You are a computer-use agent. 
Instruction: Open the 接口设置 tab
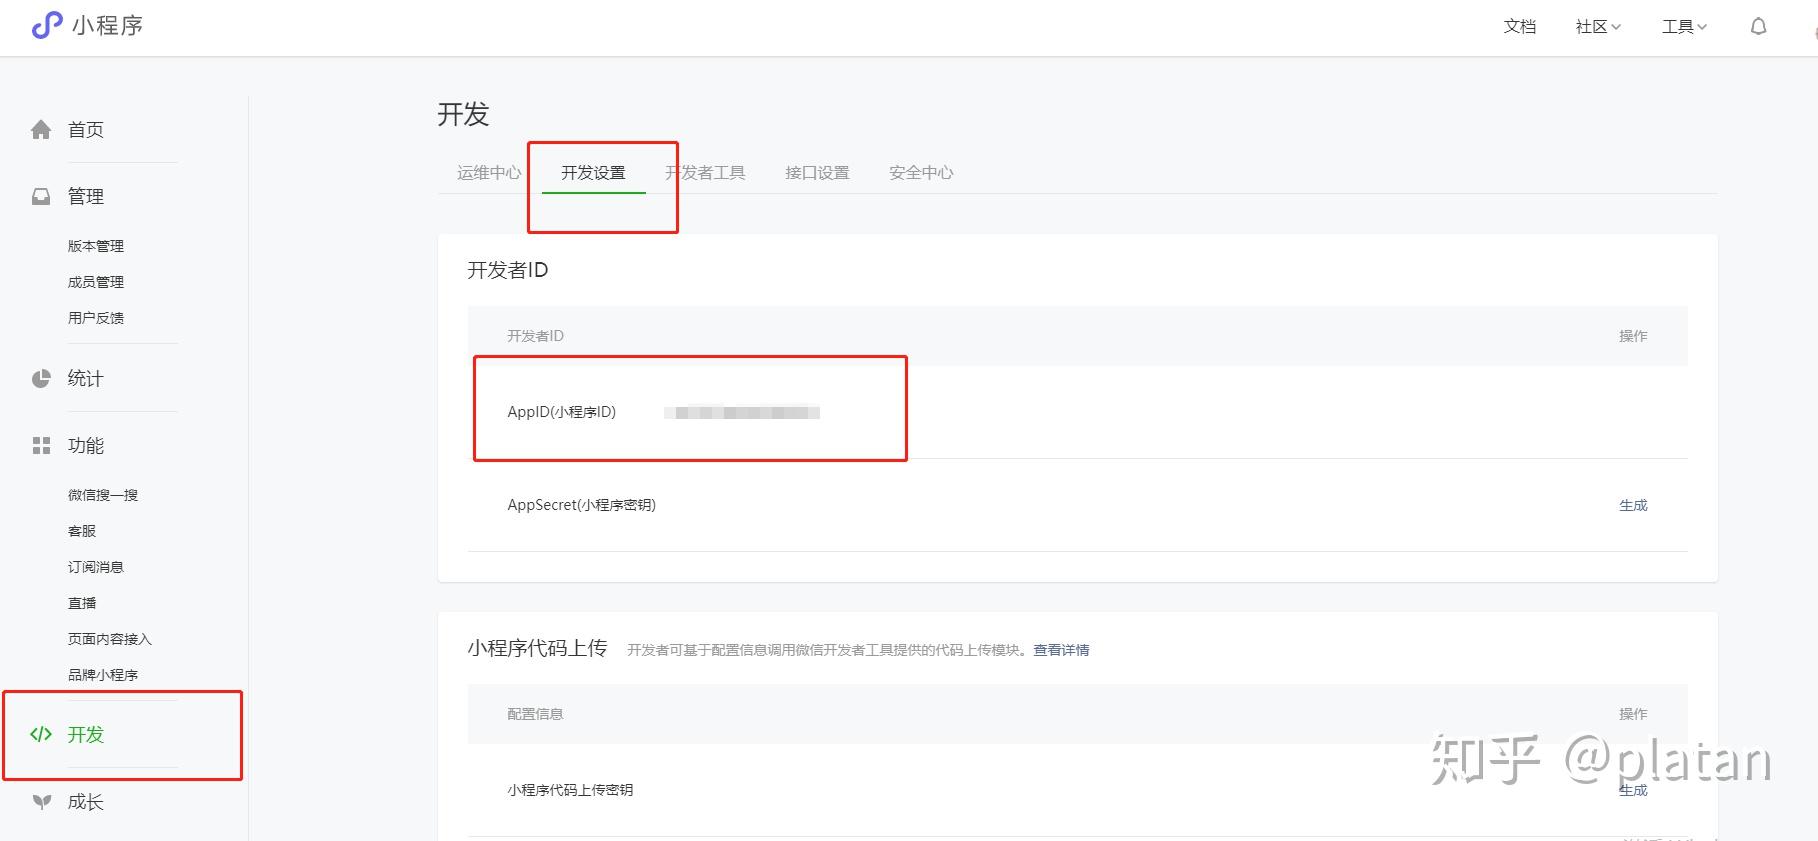[817, 173]
